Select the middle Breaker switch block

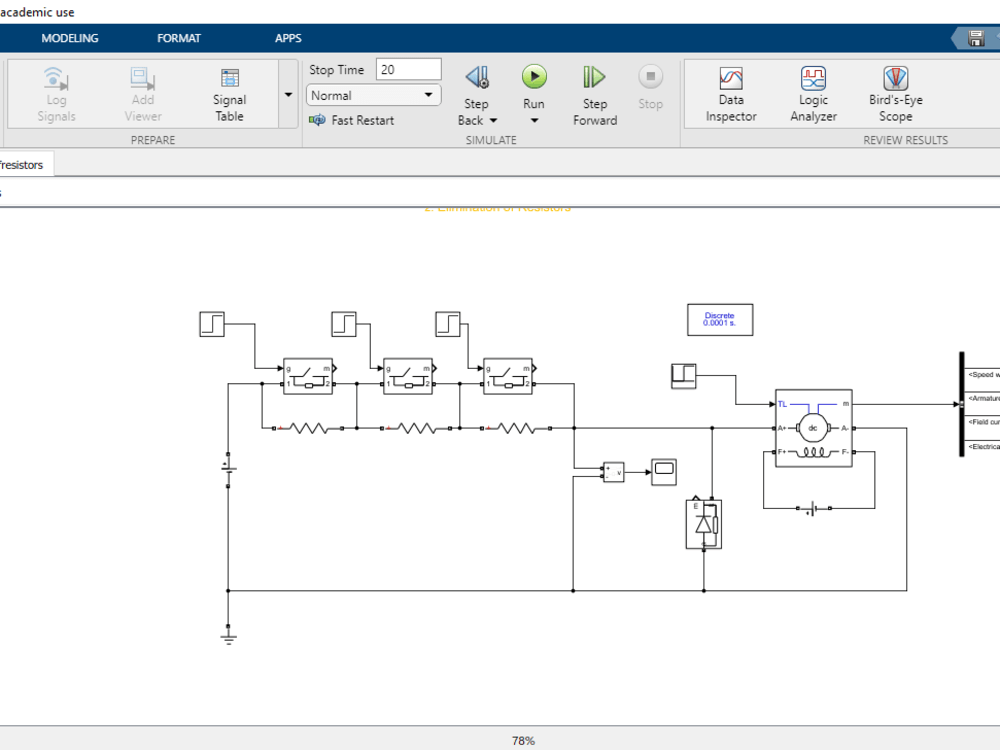pyautogui.click(x=408, y=376)
